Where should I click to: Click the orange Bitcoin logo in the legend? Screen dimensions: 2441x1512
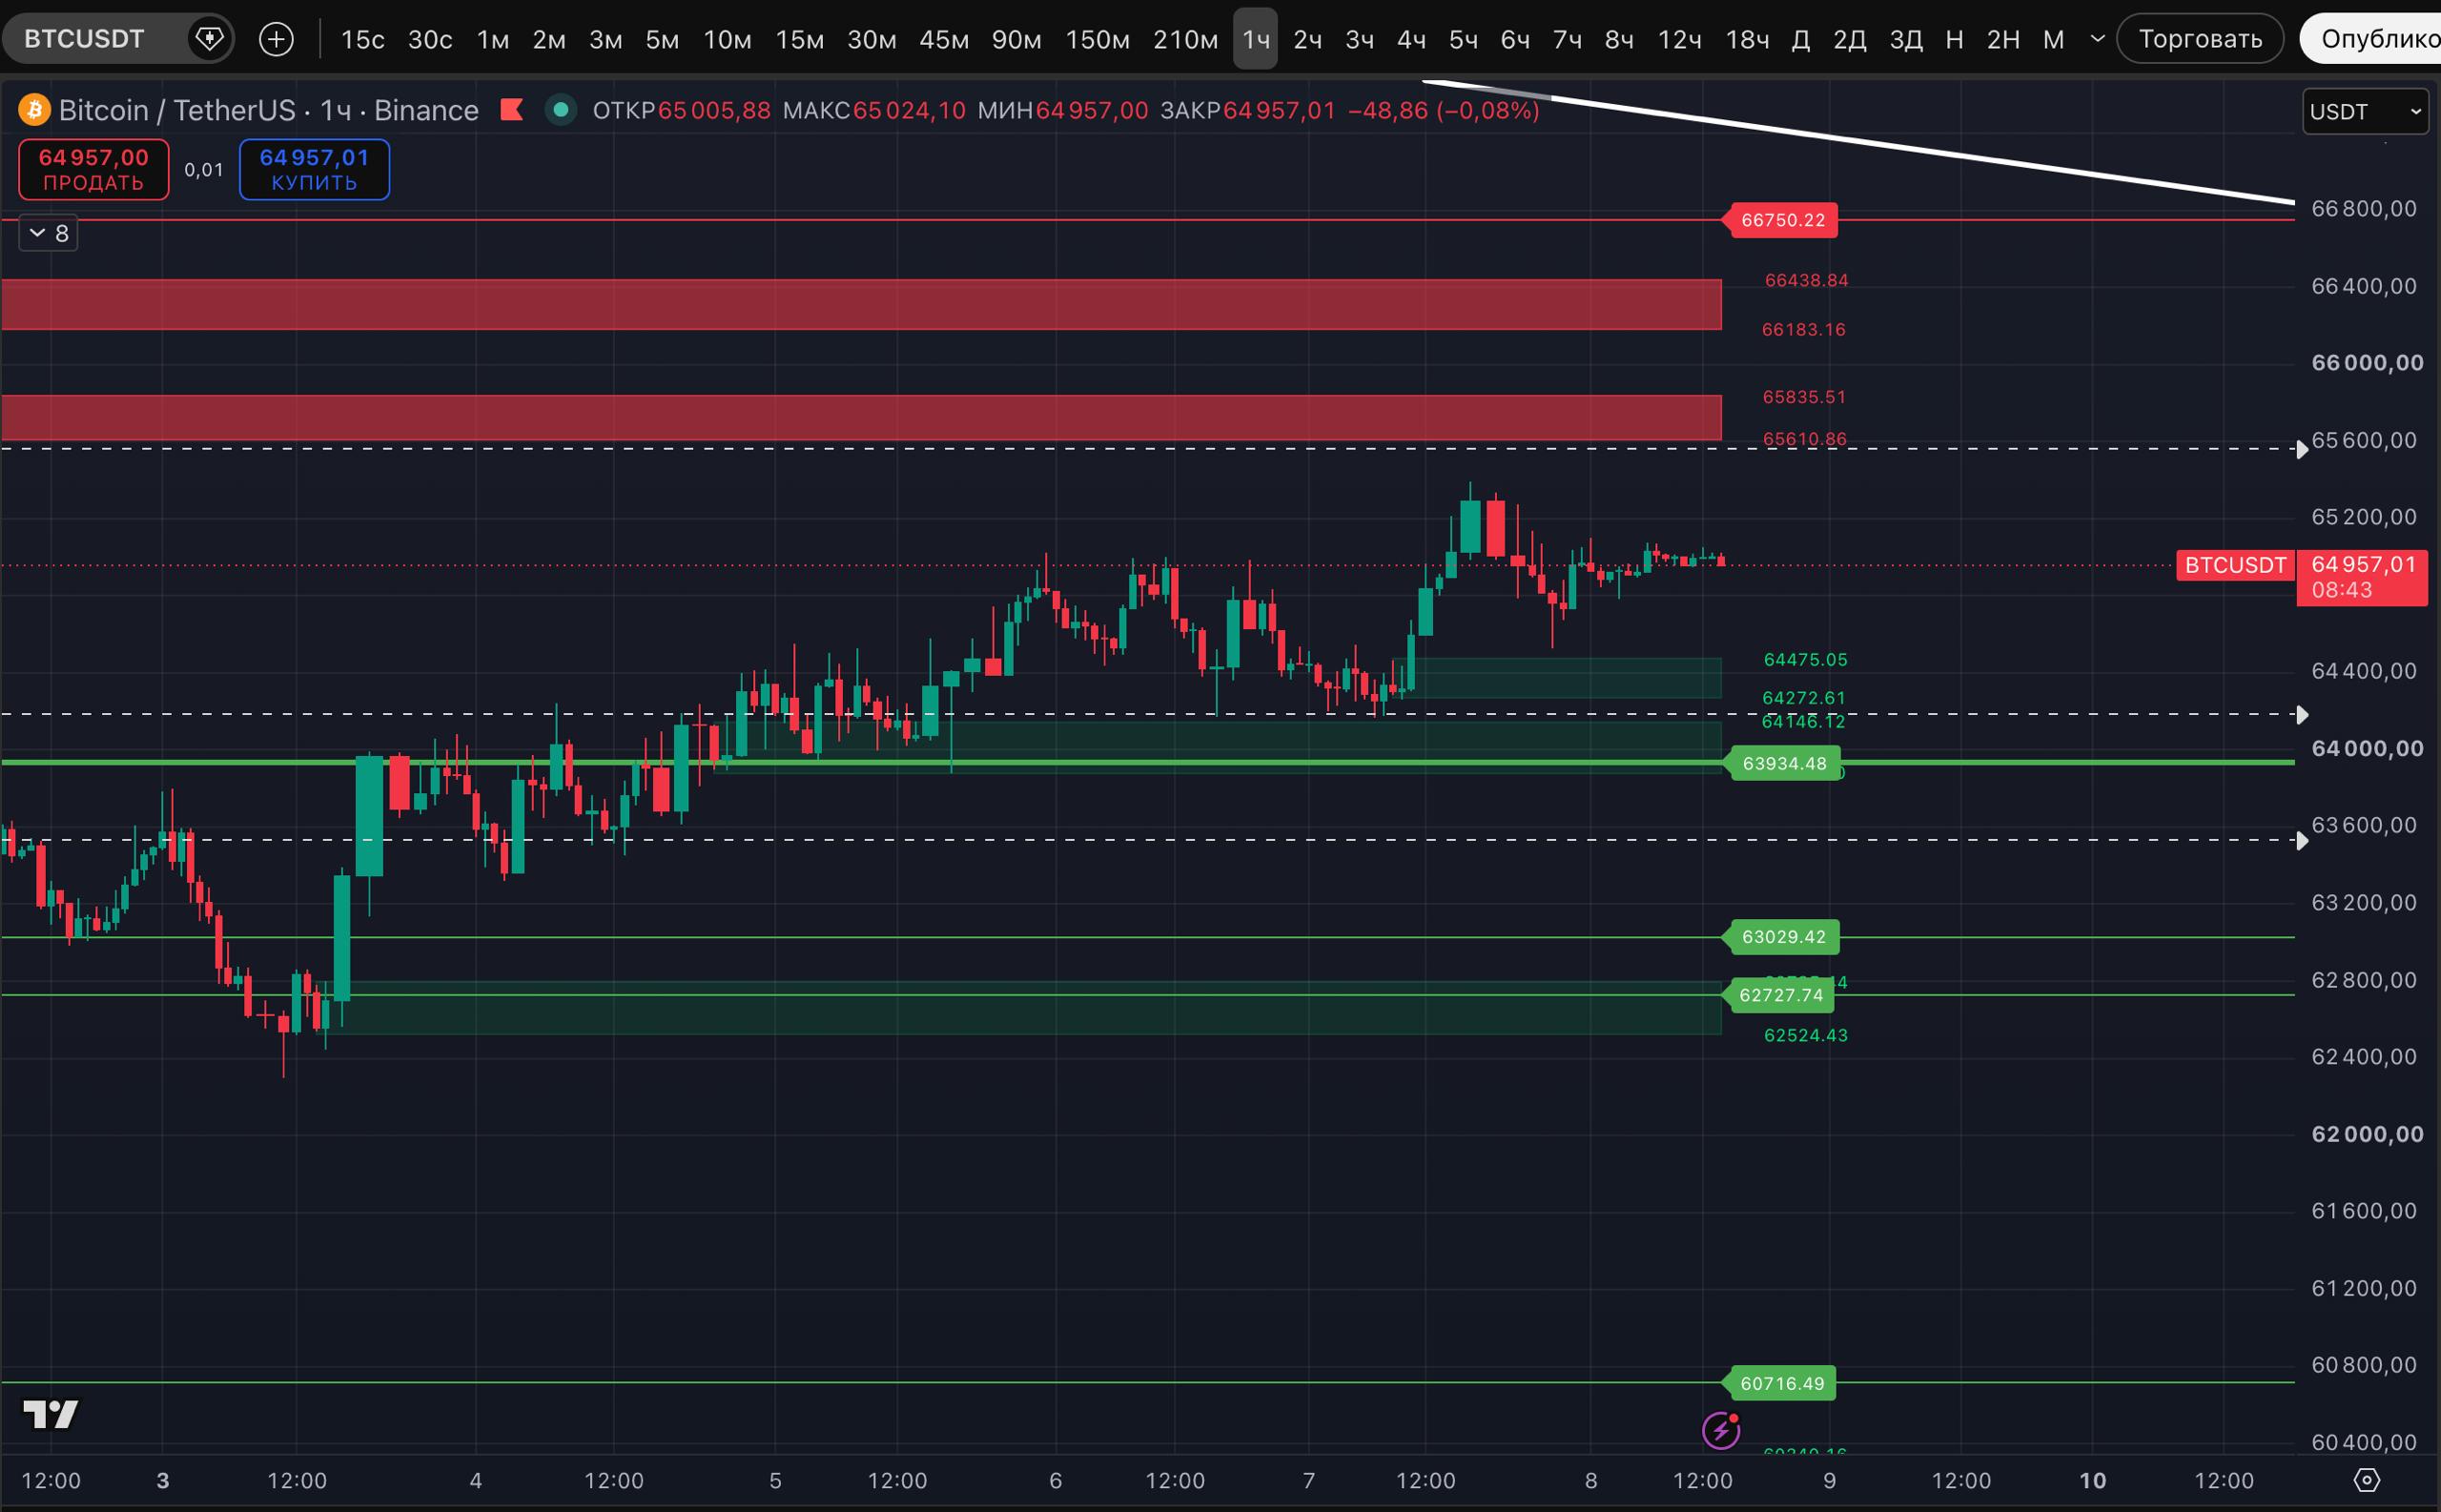(x=34, y=110)
